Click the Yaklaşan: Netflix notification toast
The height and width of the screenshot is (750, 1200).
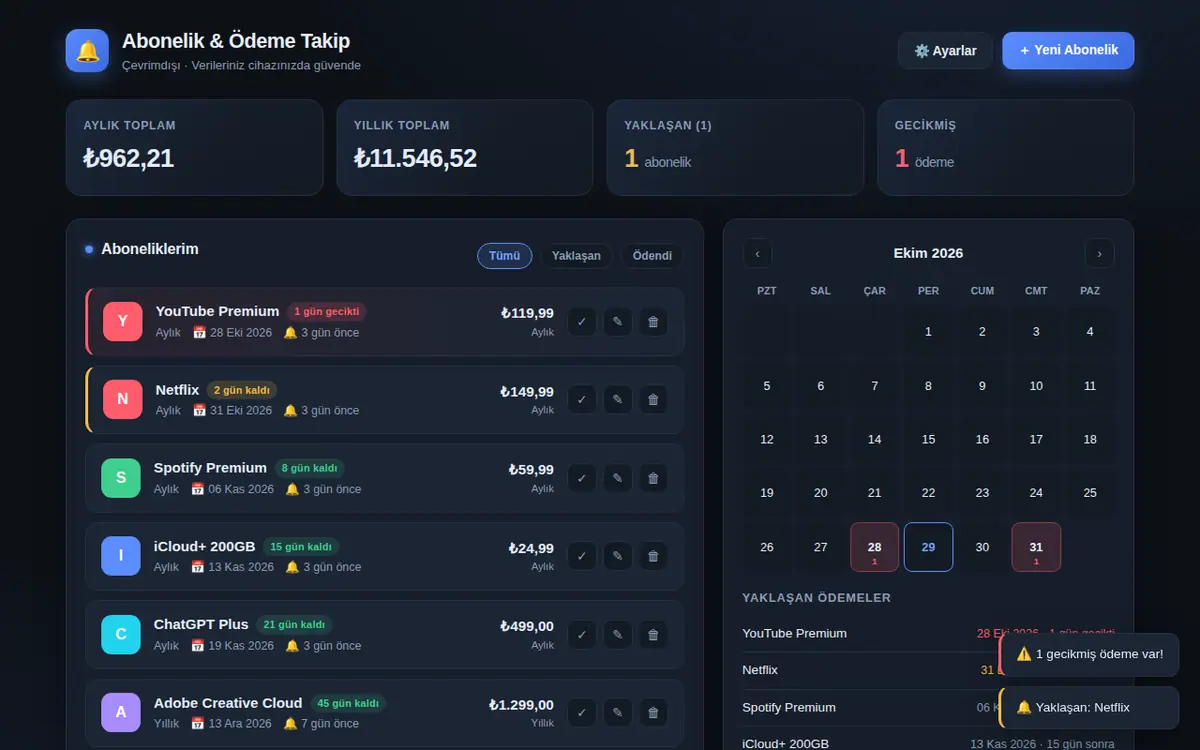tap(1089, 707)
